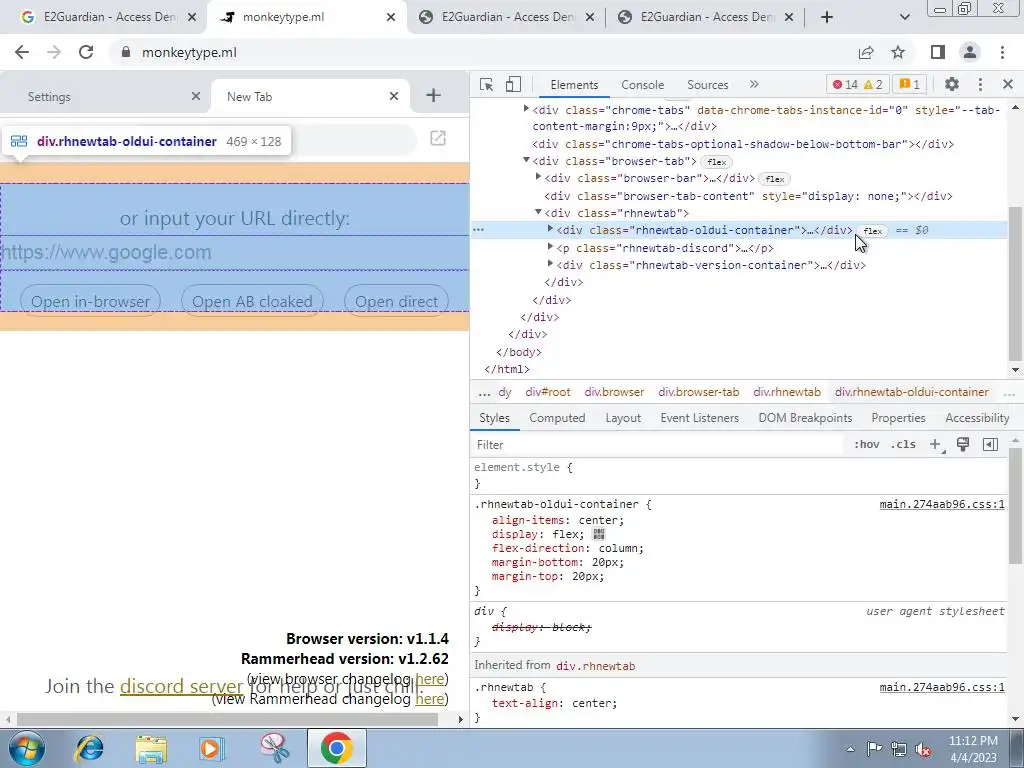Viewport: 1024px width, 768px height.
Task: Toggle flex badge on browser-tab div
Action: 716,161
